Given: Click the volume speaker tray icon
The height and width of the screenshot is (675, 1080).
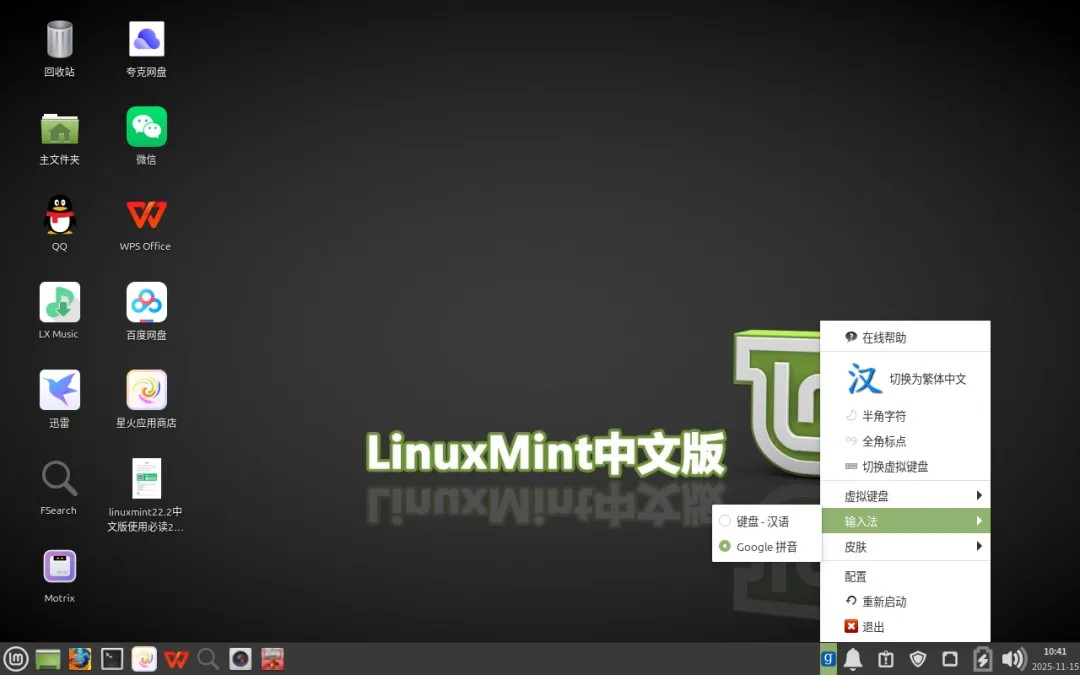Looking at the screenshot, I should (1014, 659).
